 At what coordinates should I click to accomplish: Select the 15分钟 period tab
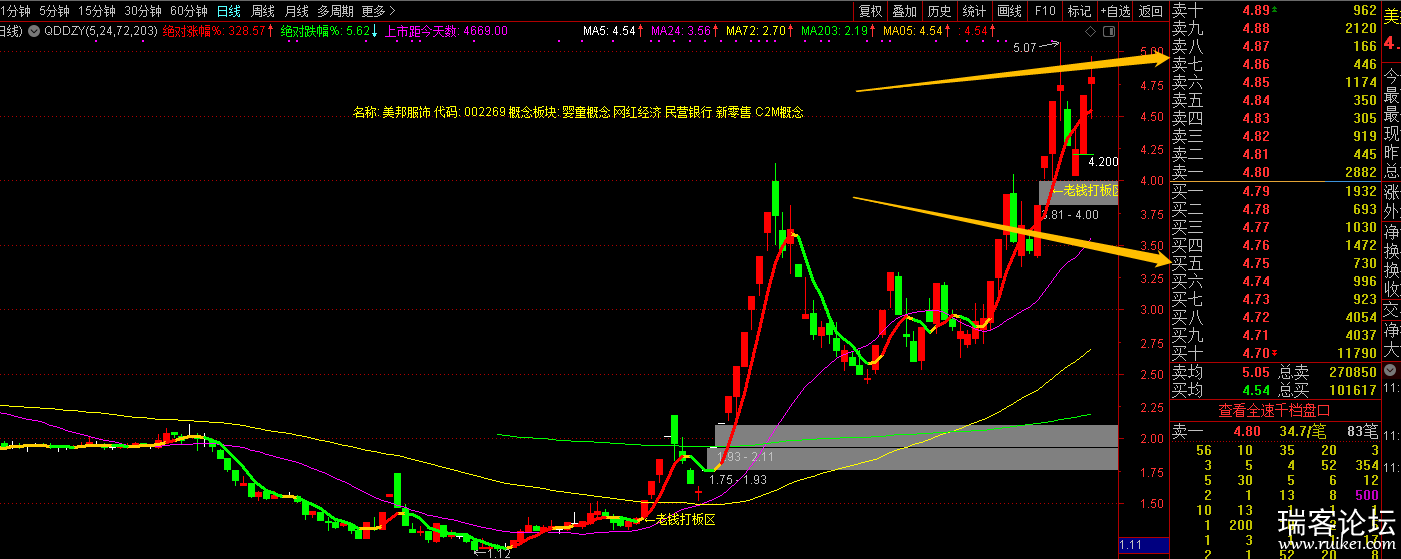[x=97, y=11]
